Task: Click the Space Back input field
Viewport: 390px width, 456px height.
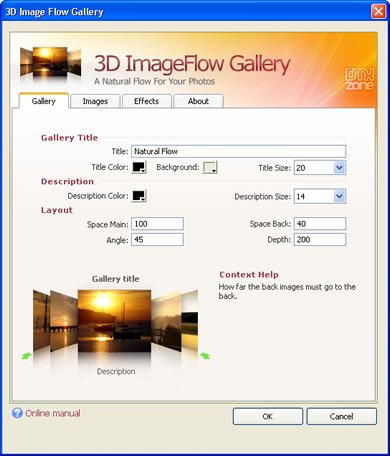Action: click(x=320, y=224)
